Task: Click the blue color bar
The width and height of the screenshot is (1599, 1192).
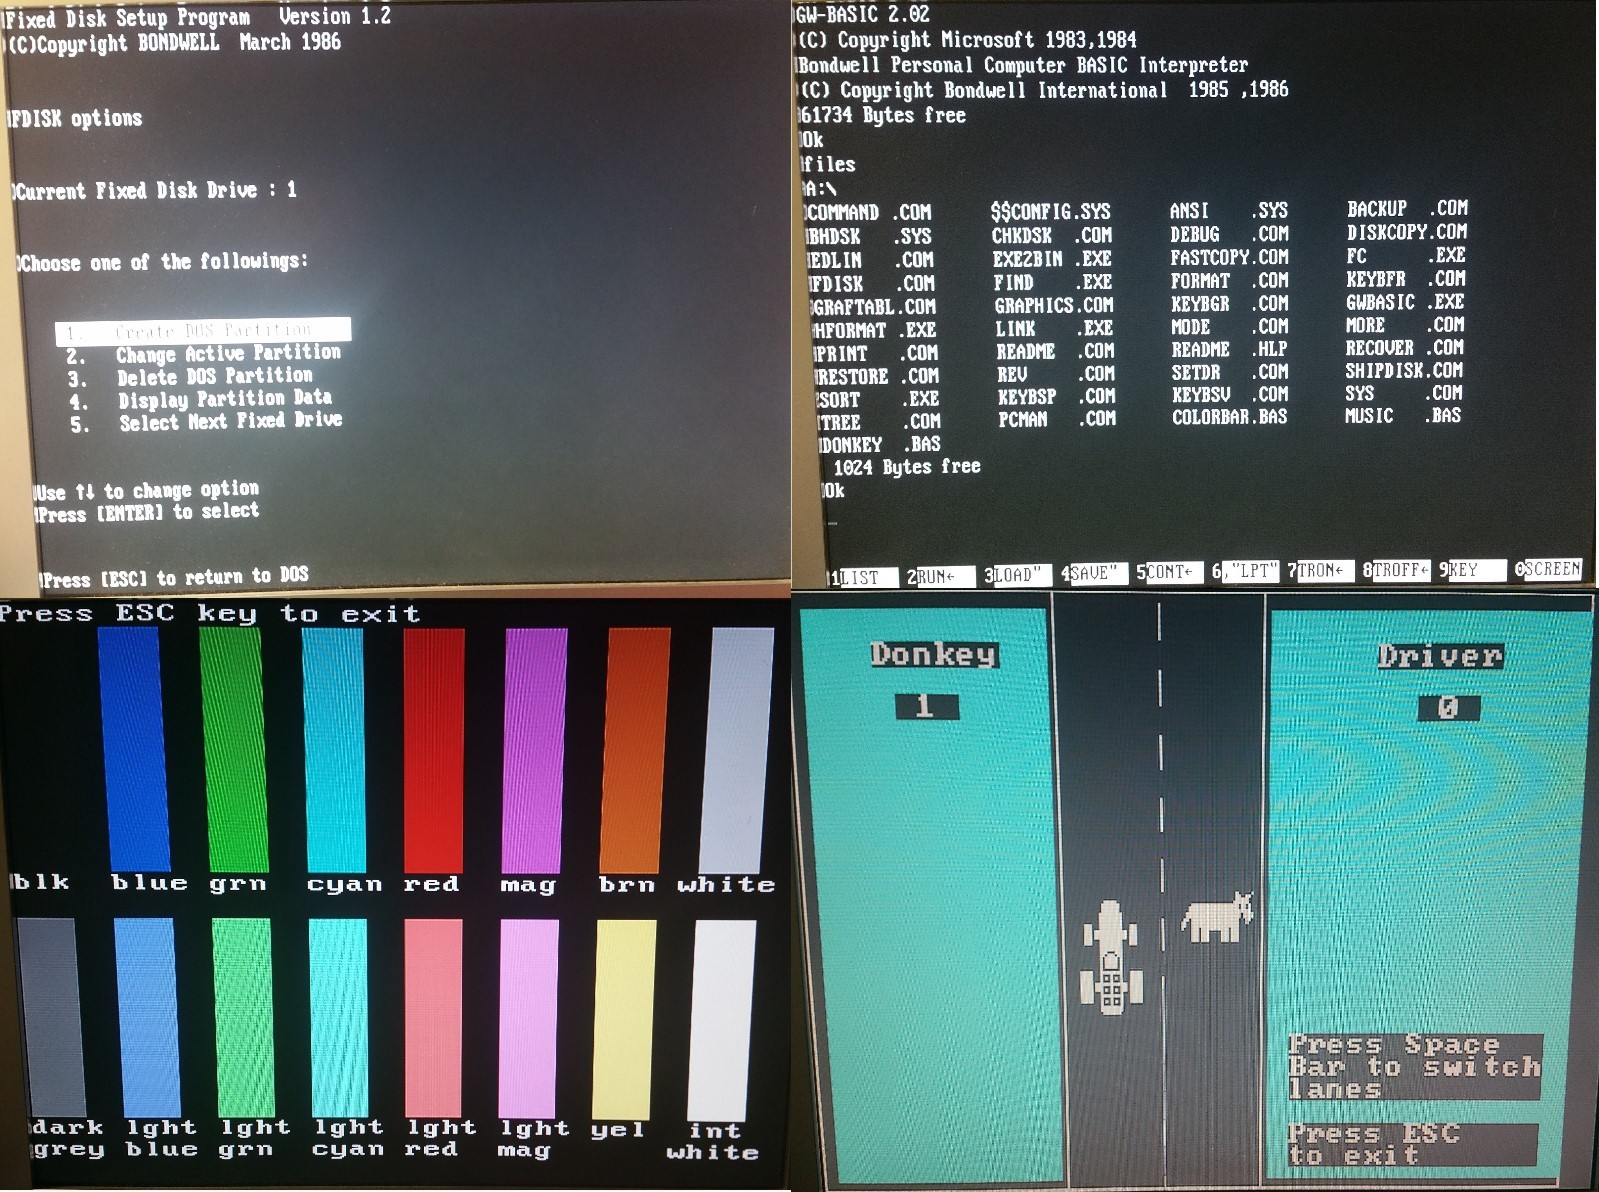Action: tap(132, 748)
